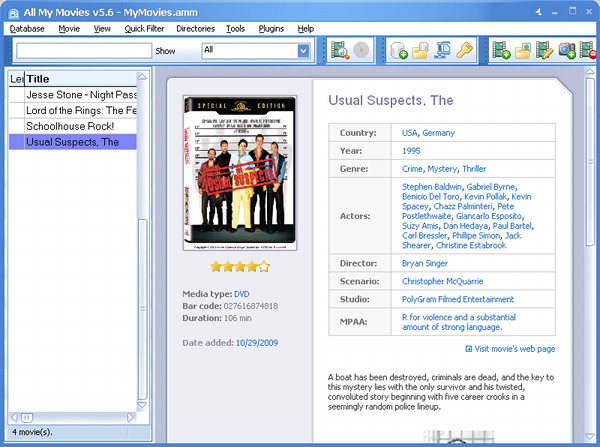Open the Directories menu
The image size is (600, 447).
[x=196, y=29]
